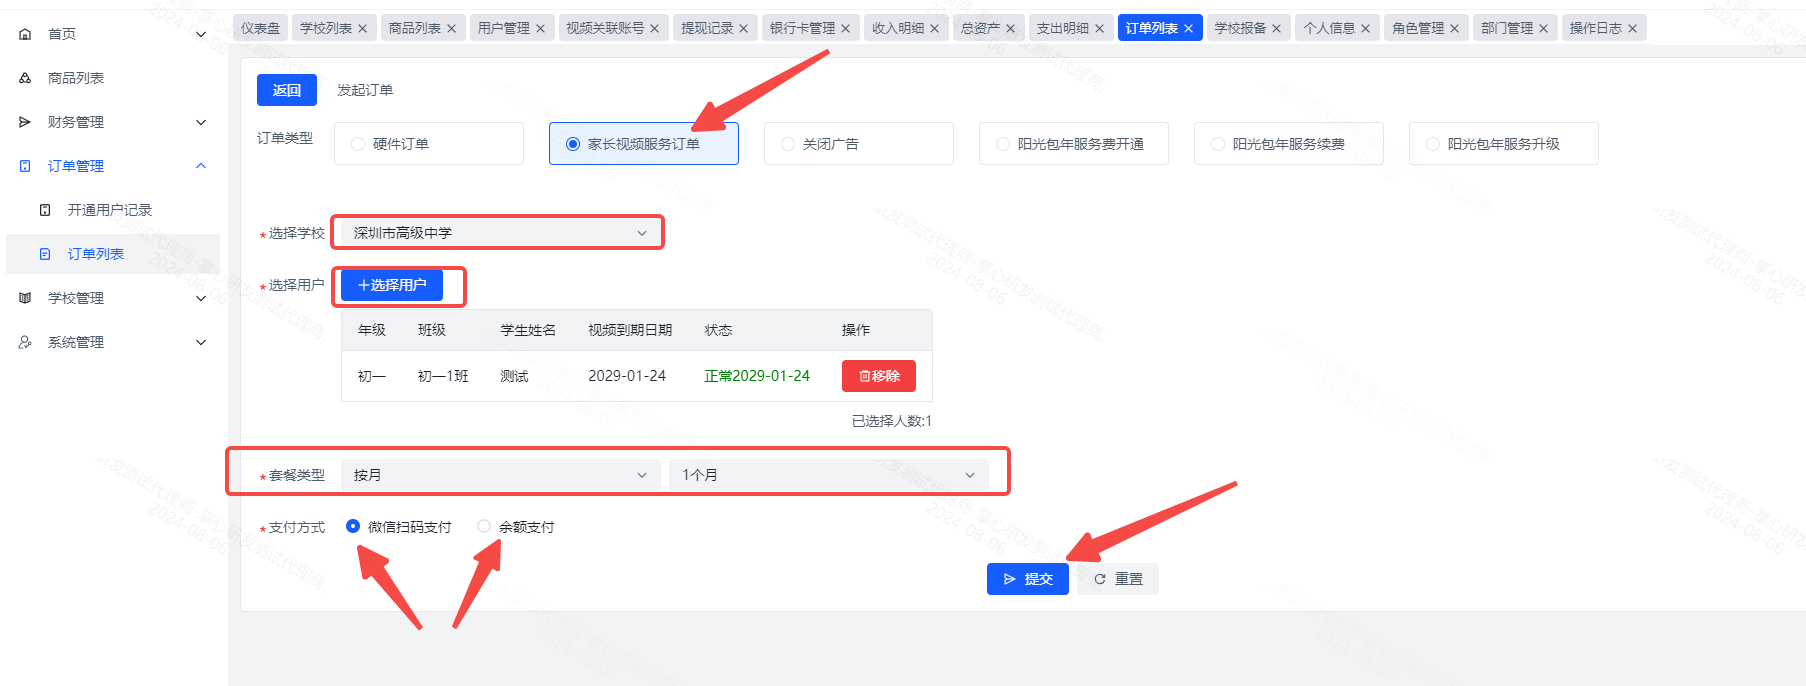Select 余额支付 payment method
This screenshot has height=686, width=1806.
pyautogui.click(x=484, y=526)
